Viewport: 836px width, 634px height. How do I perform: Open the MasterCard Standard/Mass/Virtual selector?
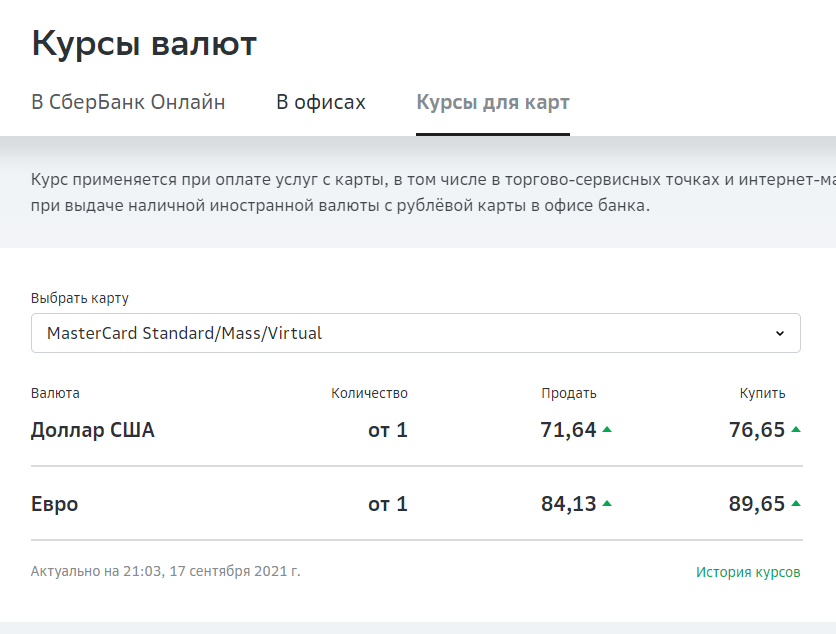(415, 333)
